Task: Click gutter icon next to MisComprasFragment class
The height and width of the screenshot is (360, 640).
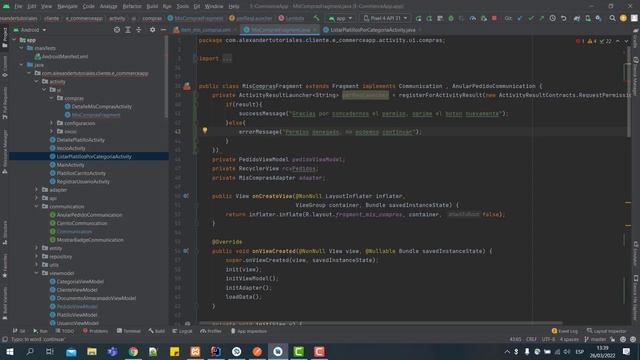Action: [x=187, y=86]
